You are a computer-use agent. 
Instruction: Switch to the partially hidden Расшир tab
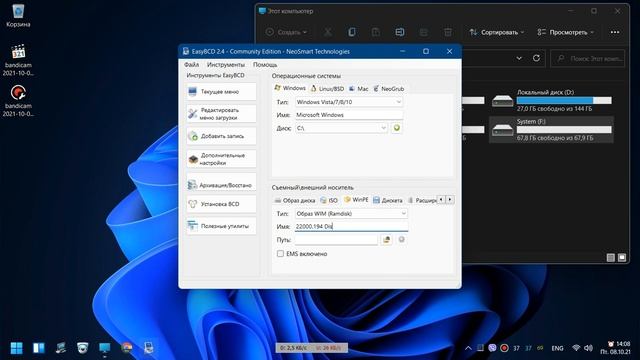pos(422,200)
